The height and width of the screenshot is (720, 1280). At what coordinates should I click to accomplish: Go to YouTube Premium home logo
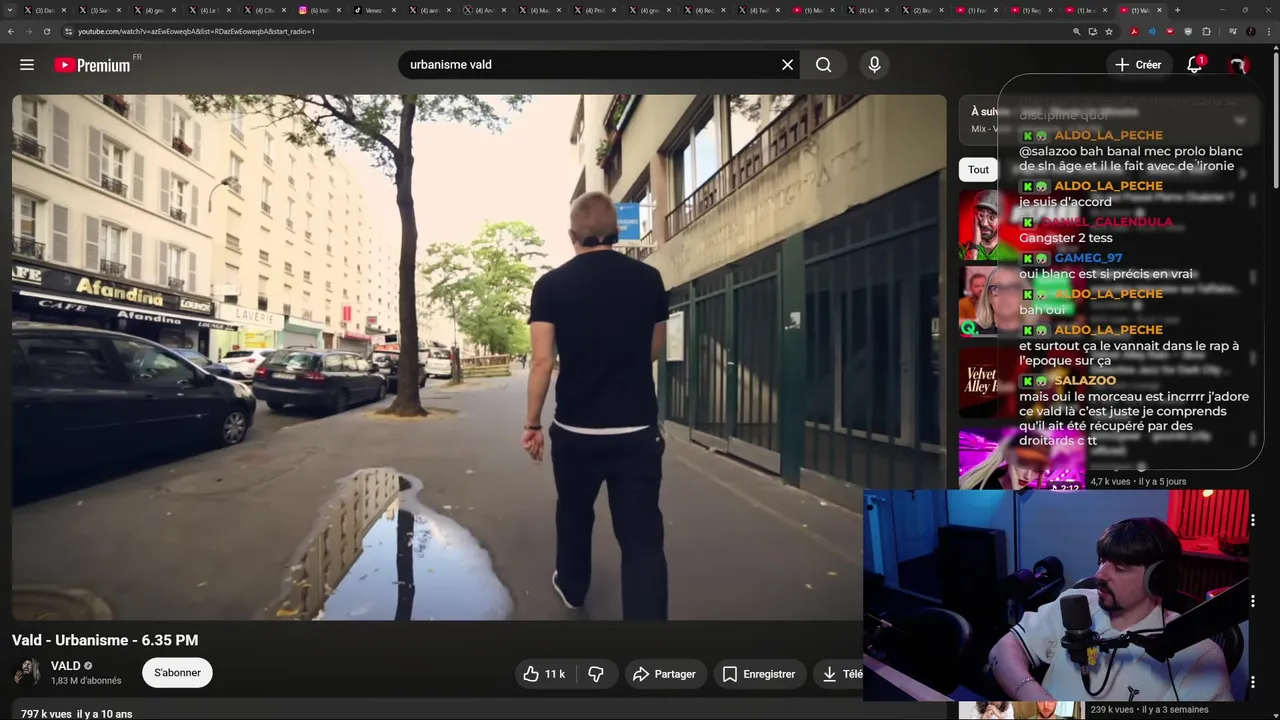coord(92,65)
